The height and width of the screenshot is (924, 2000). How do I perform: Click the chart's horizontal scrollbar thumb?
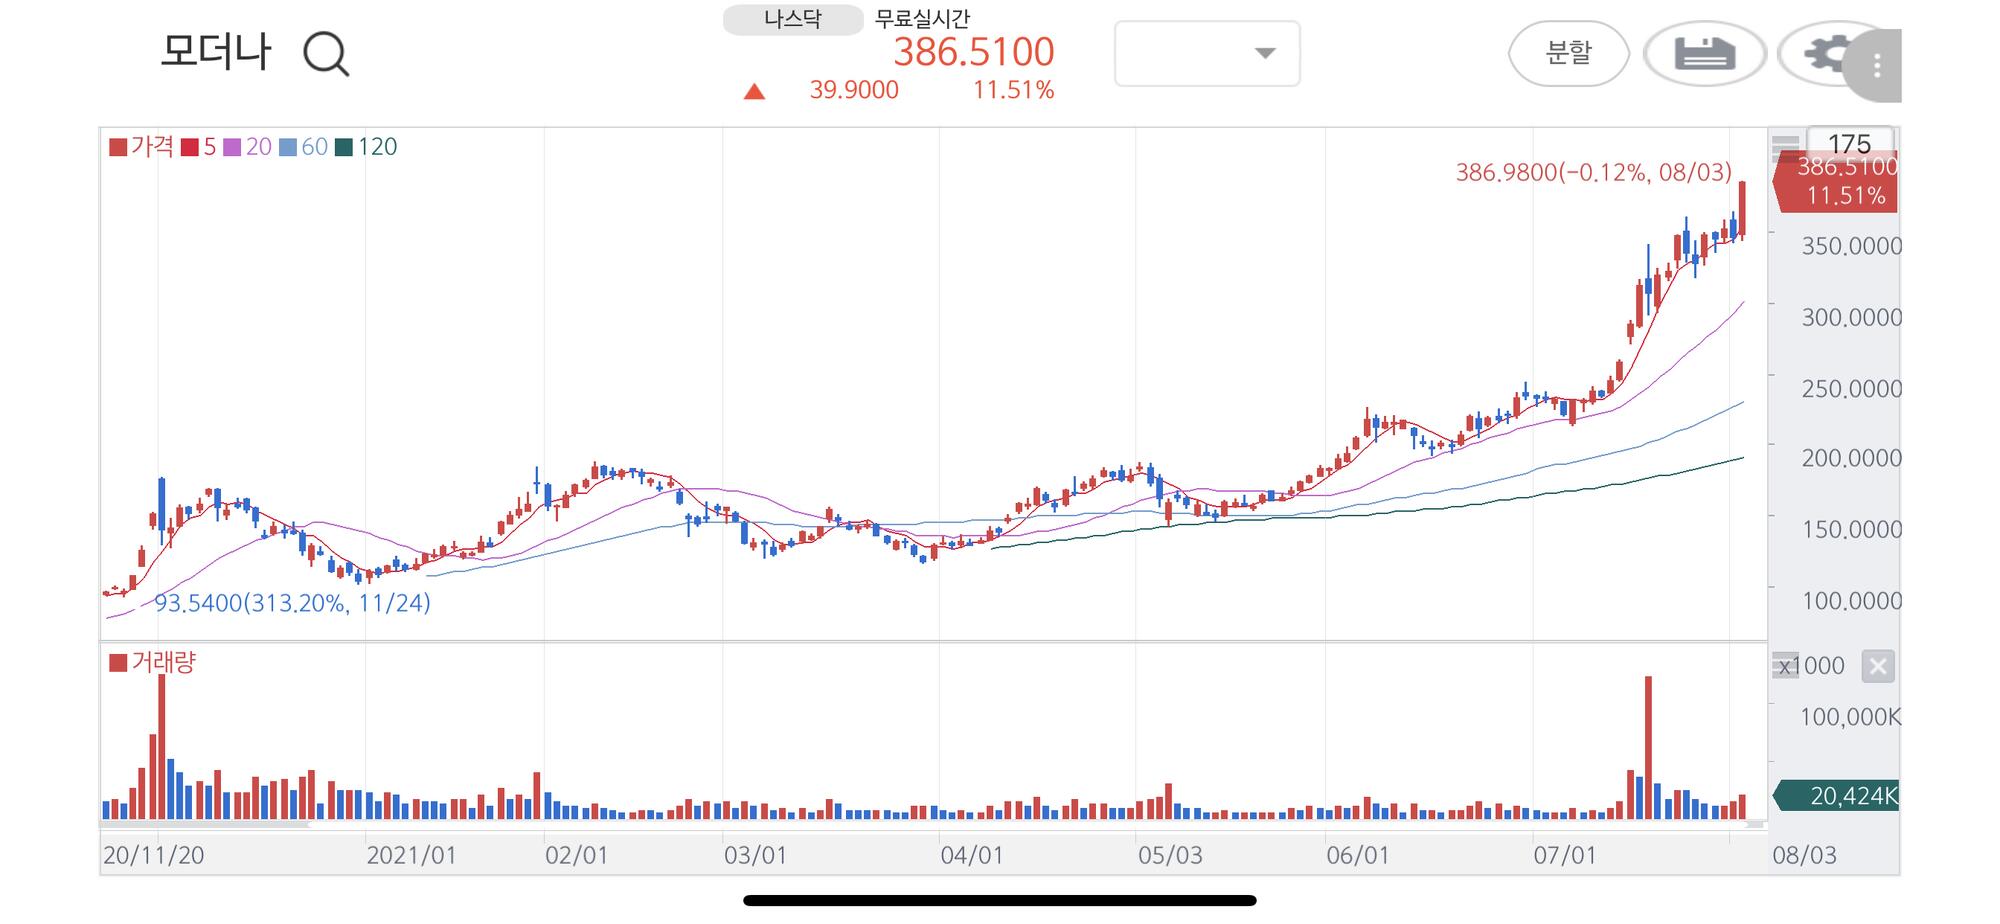205,825
